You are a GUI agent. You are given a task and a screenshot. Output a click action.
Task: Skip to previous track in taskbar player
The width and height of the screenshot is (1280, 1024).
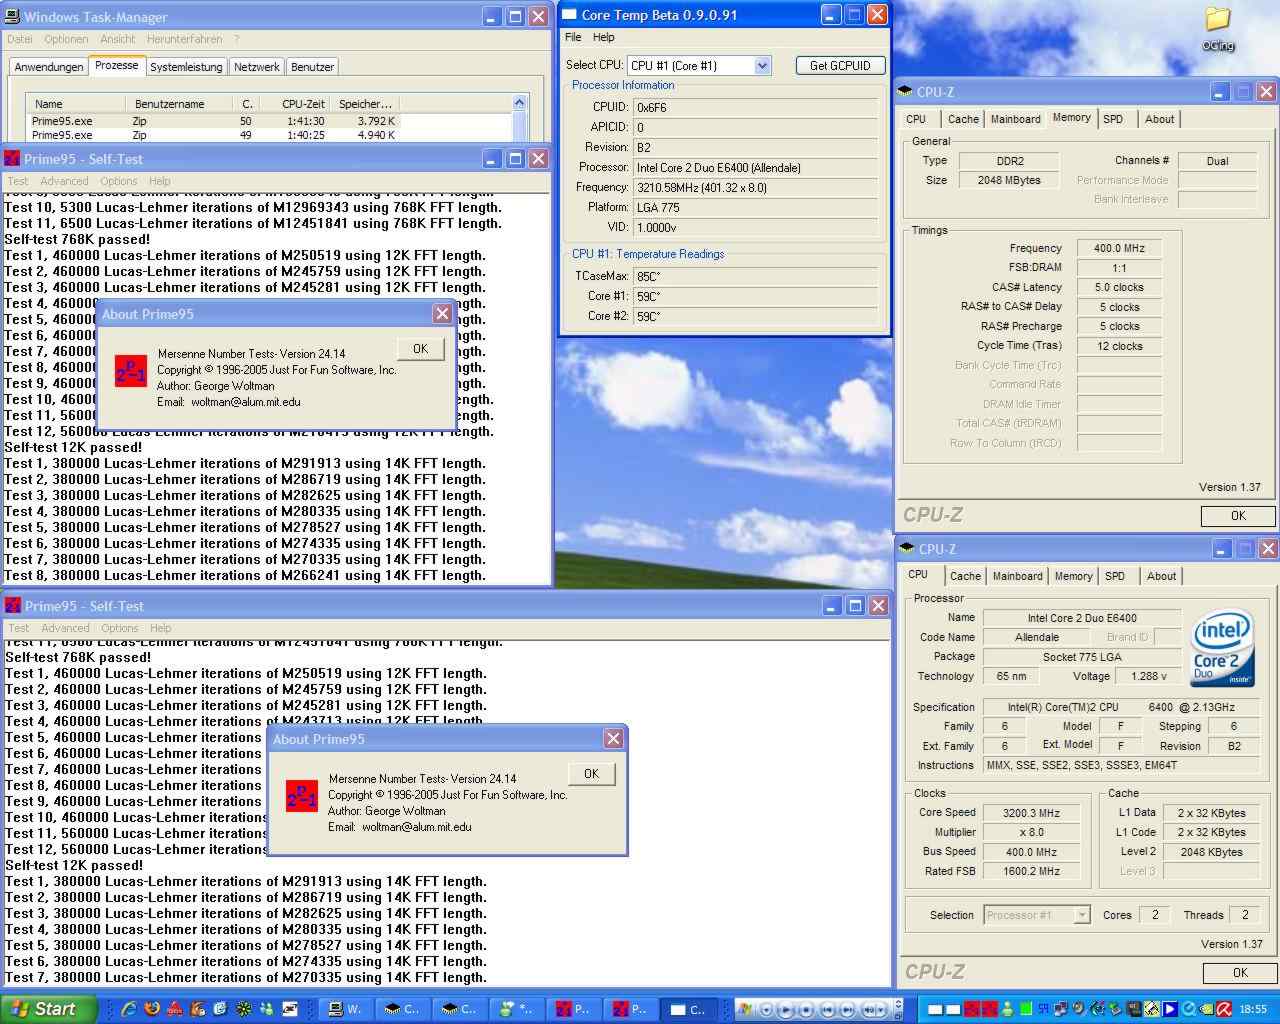tap(827, 1010)
